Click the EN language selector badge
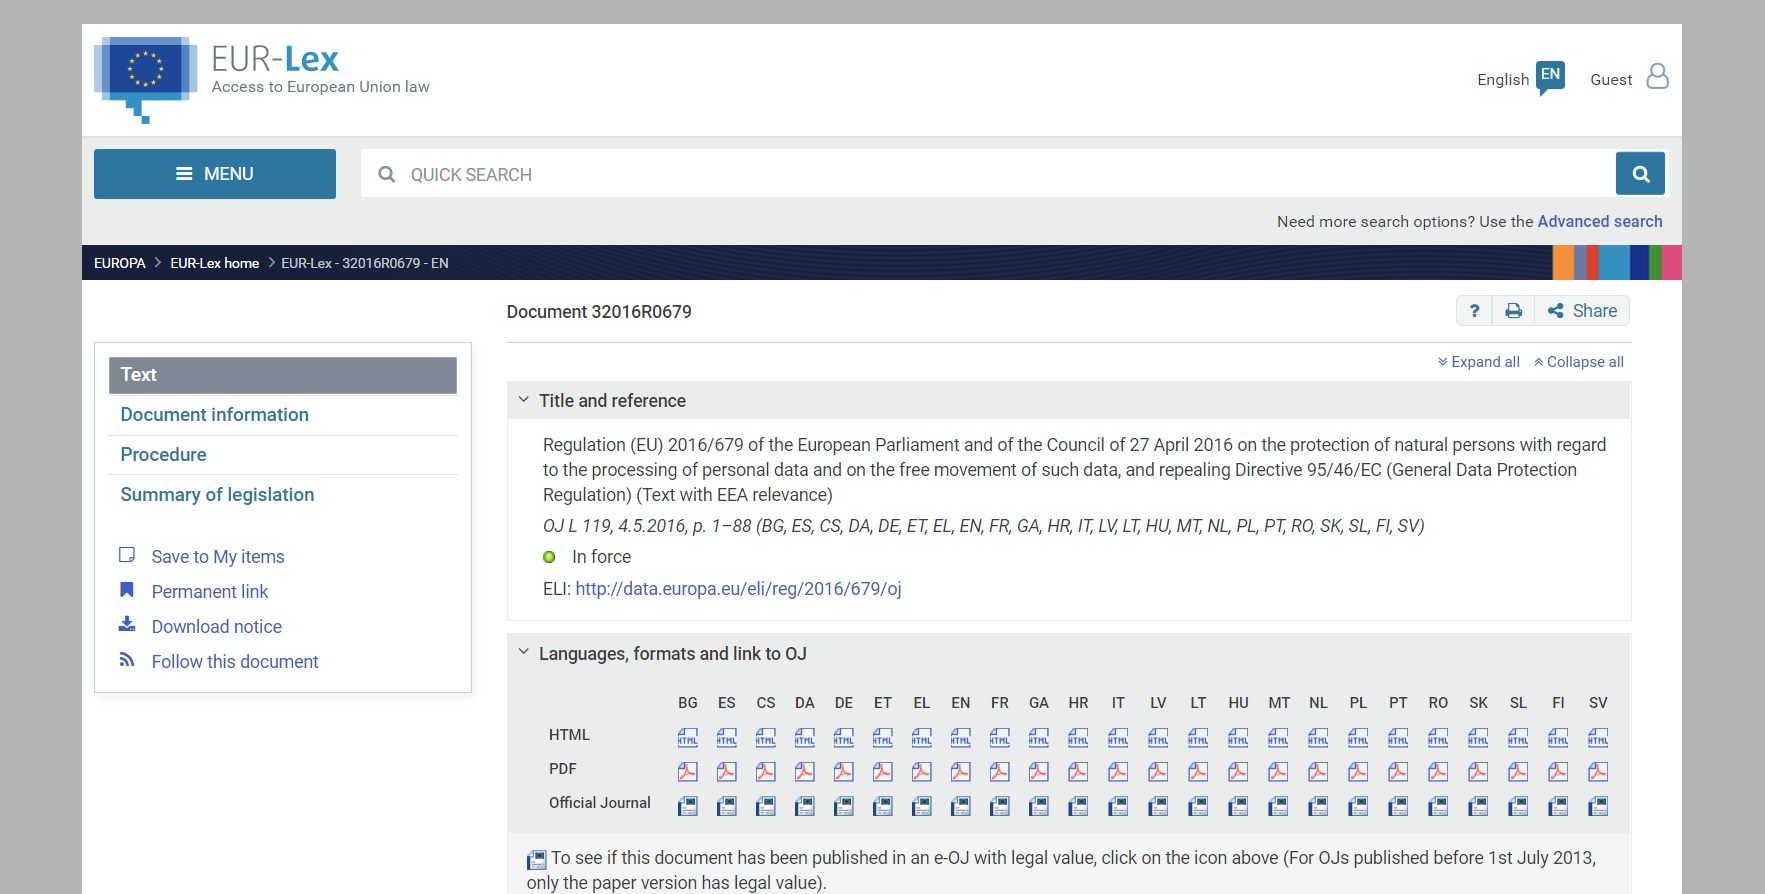The height and width of the screenshot is (894, 1765). click(1550, 76)
